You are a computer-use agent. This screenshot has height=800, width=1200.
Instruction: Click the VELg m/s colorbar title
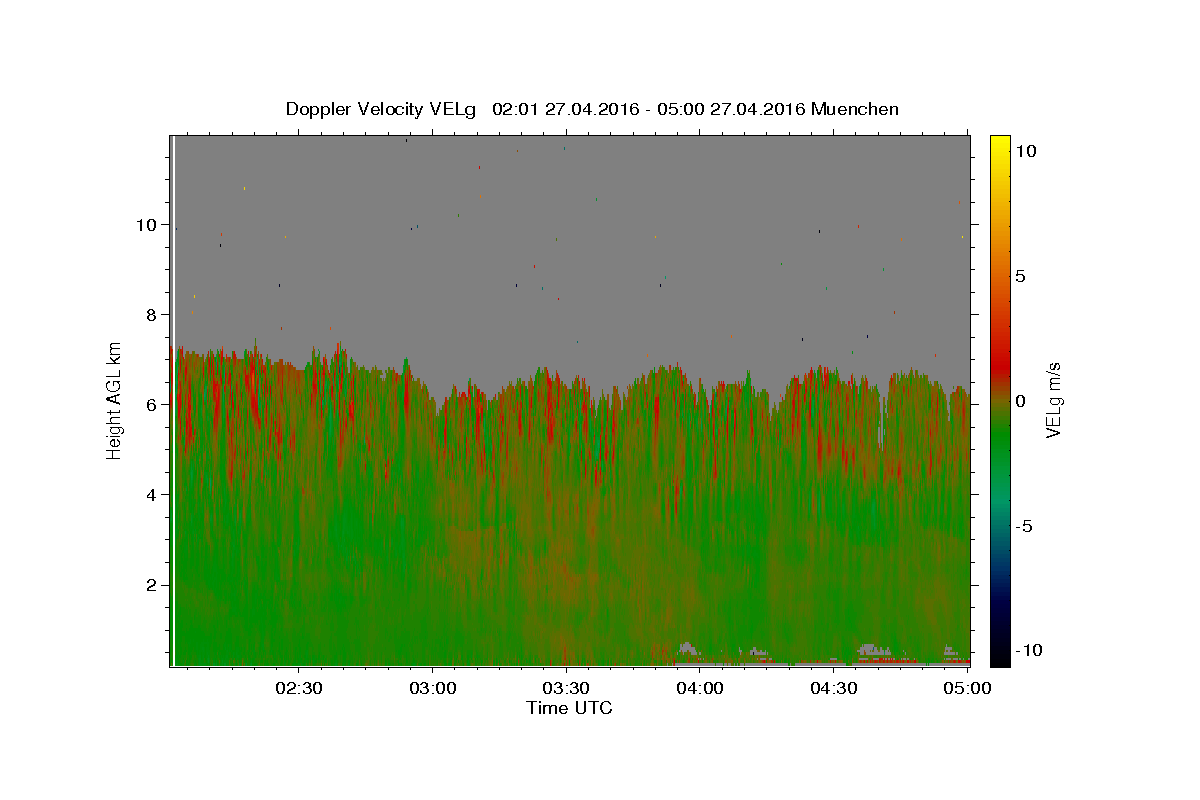point(1053,400)
